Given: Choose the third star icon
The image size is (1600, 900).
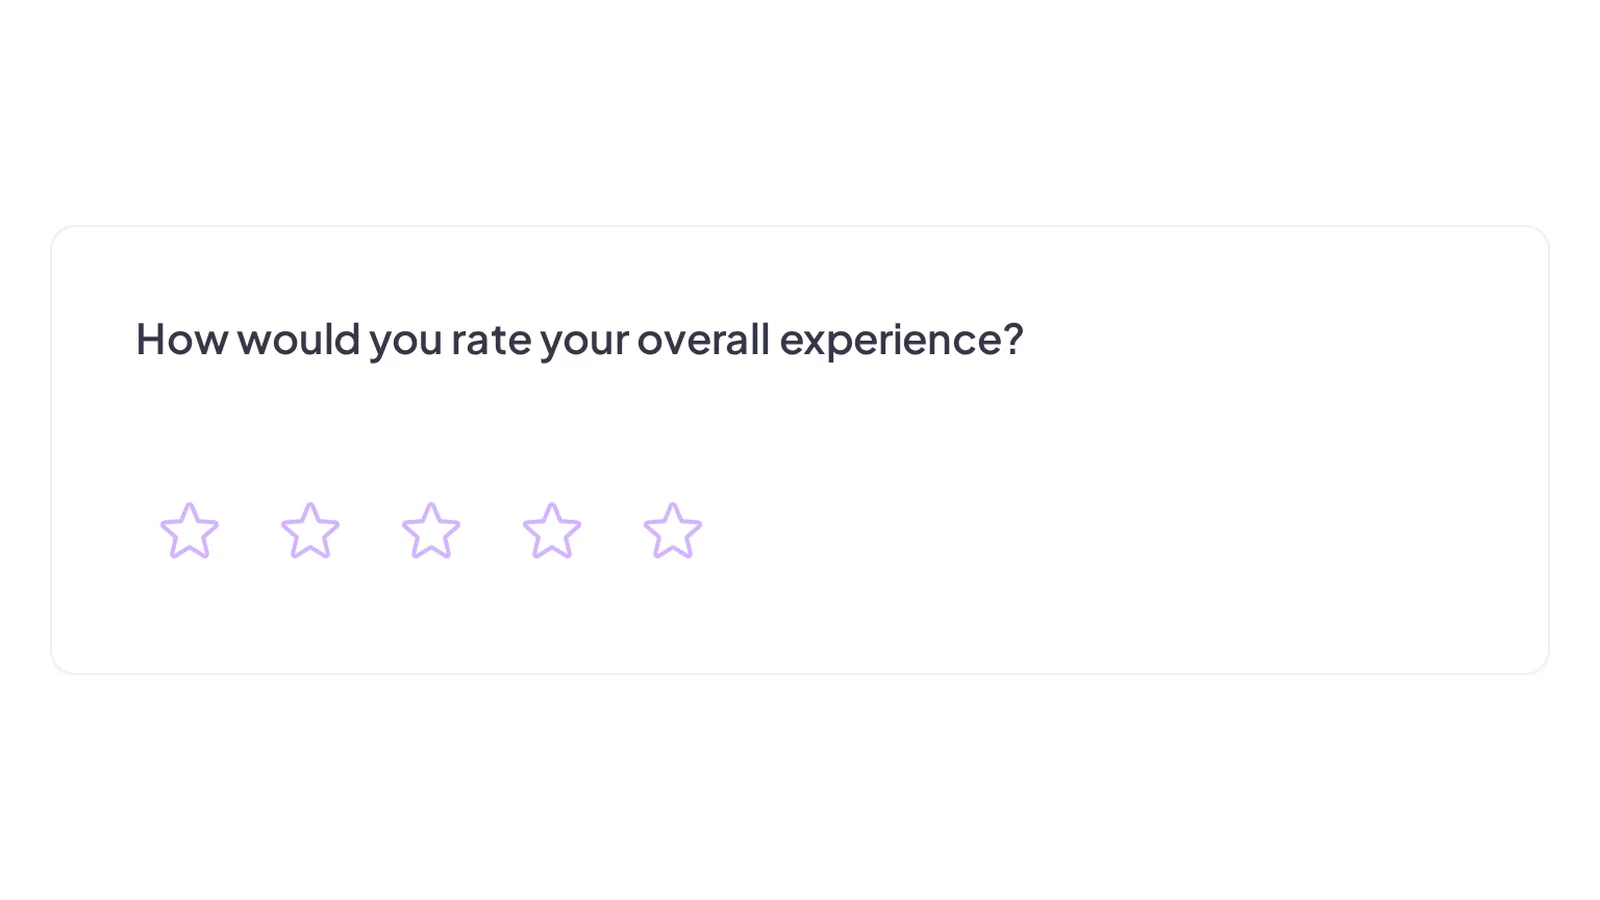Looking at the screenshot, I should click(431, 531).
